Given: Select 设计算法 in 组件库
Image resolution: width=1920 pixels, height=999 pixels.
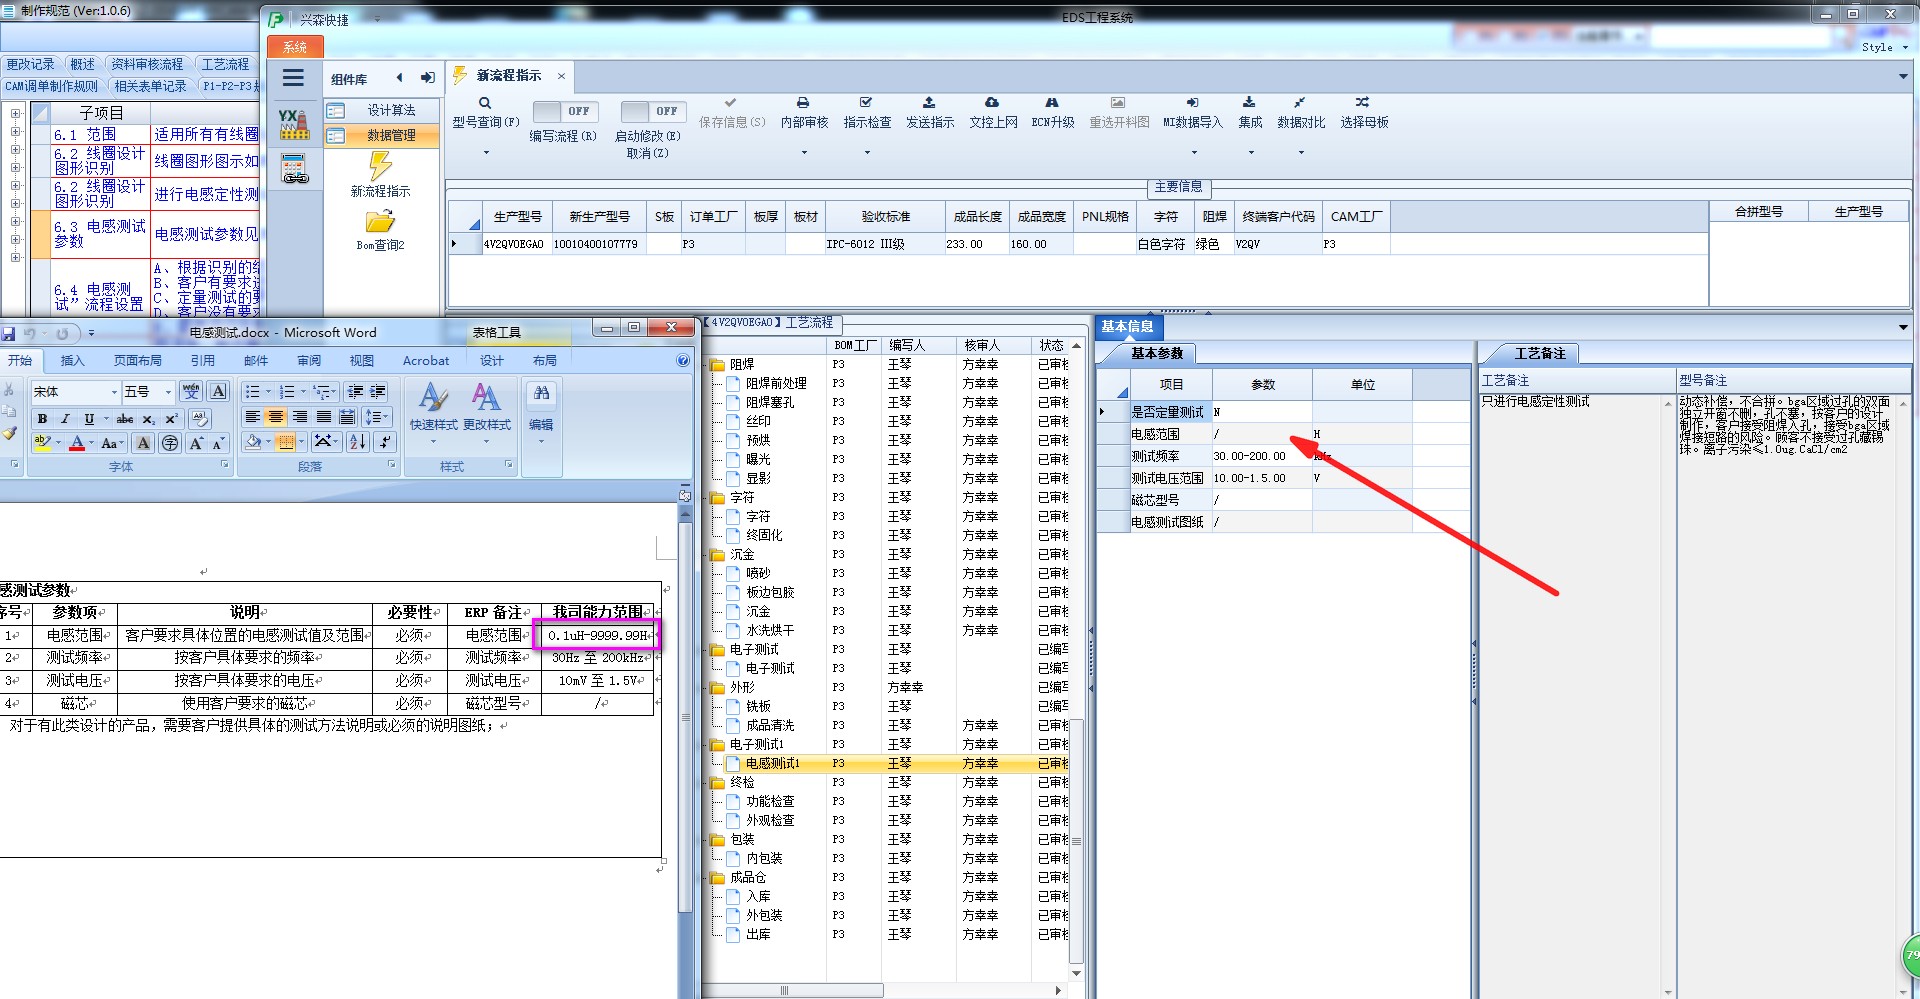Looking at the screenshot, I should (x=382, y=110).
